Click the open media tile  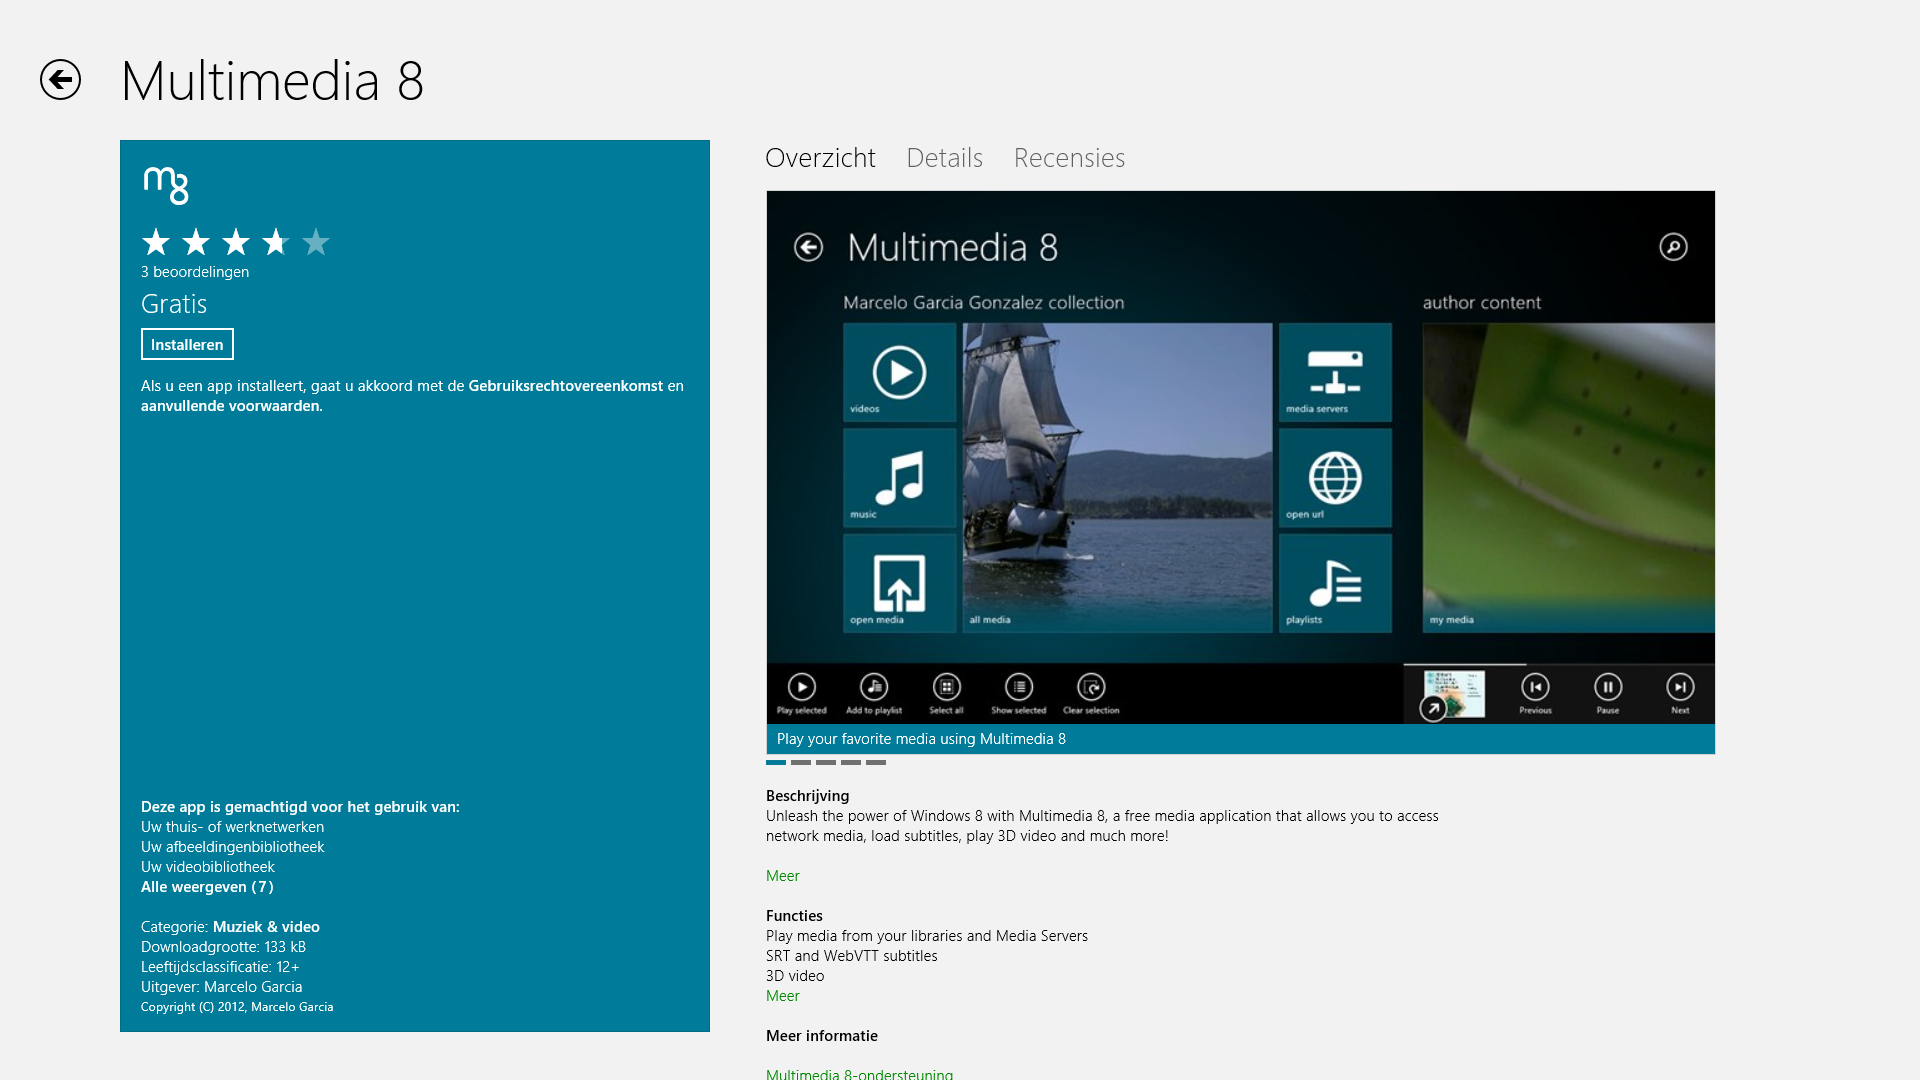point(899,583)
